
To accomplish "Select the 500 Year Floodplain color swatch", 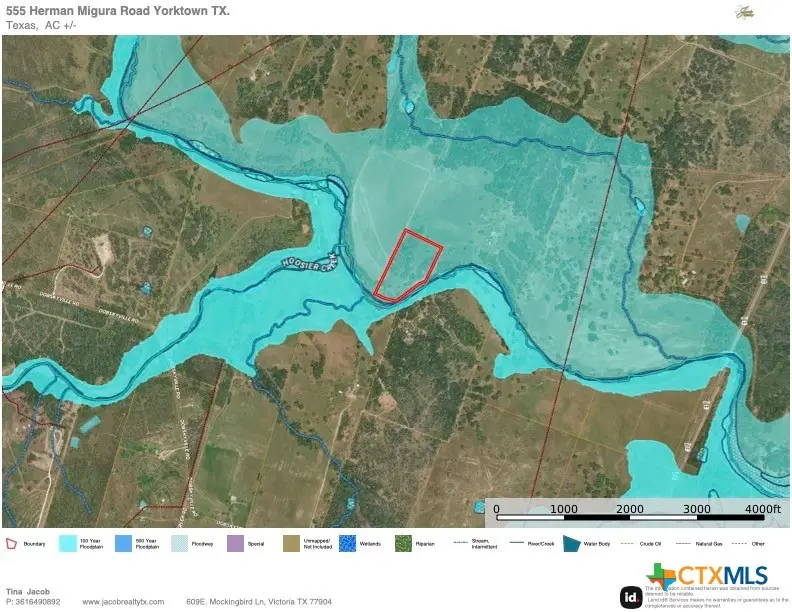I will [x=123, y=544].
